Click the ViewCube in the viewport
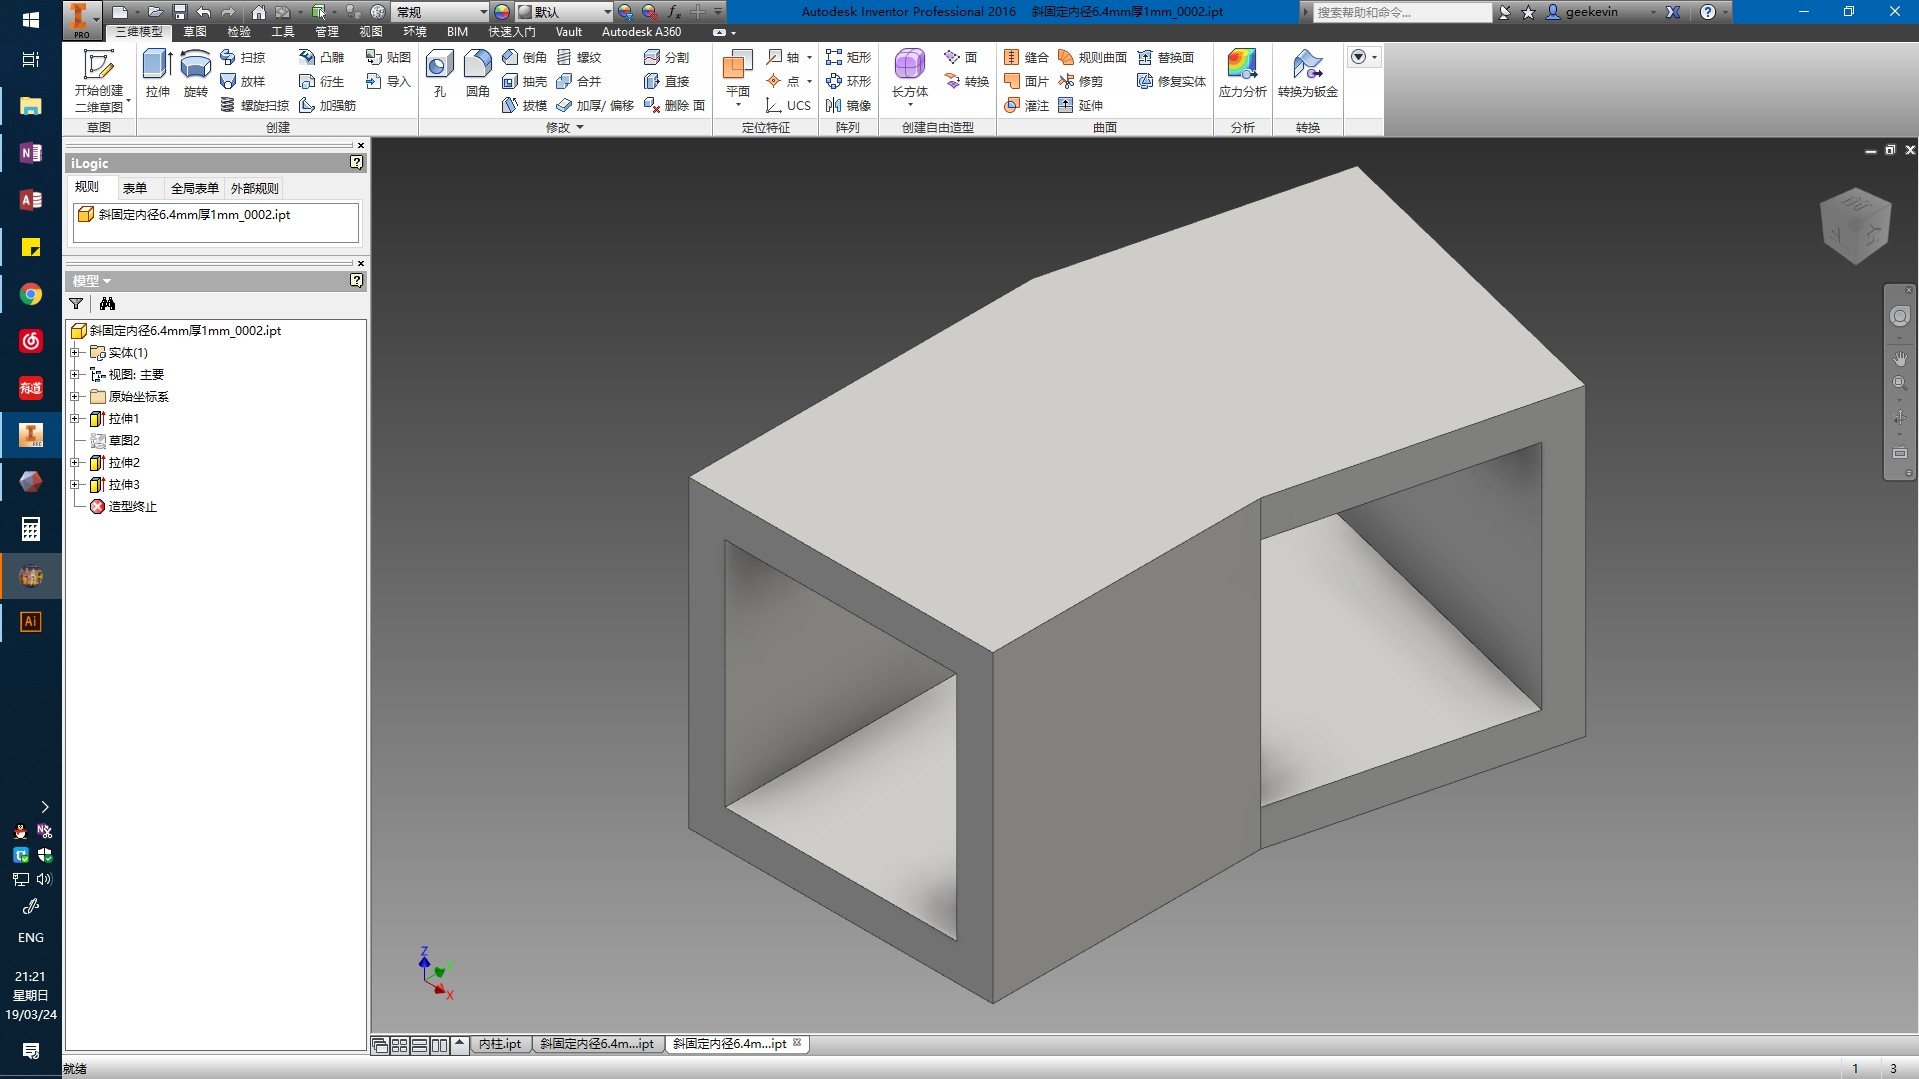 tap(1855, 226)
